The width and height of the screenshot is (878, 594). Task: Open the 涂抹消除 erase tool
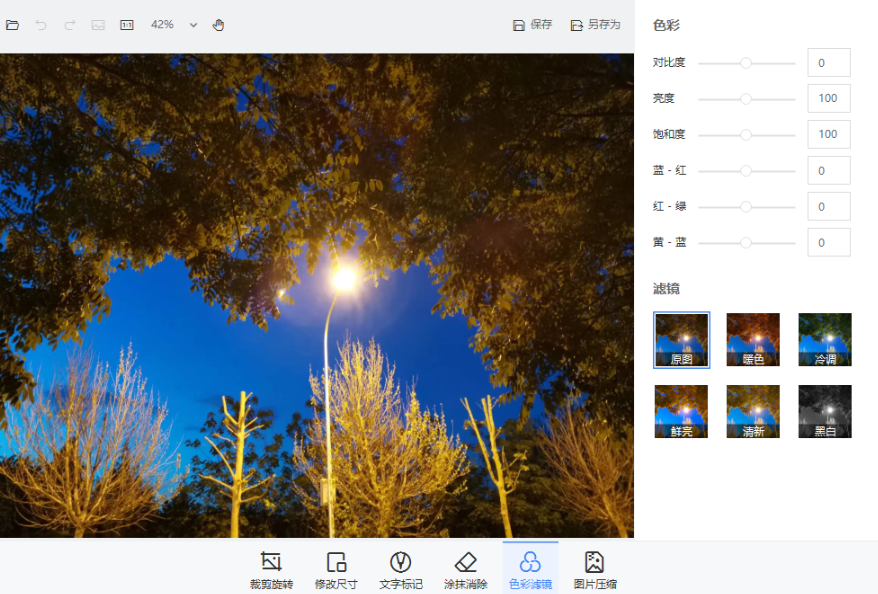coord(465,569)
